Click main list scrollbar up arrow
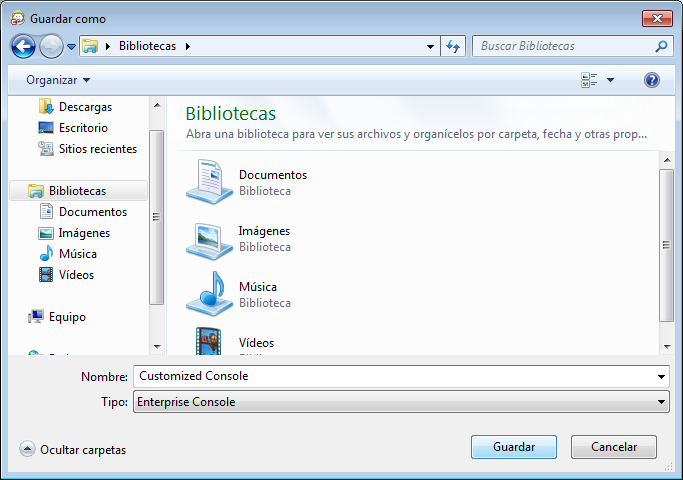Image resolution: width=683 pixels, height=480 pixels. coord(667,160)
